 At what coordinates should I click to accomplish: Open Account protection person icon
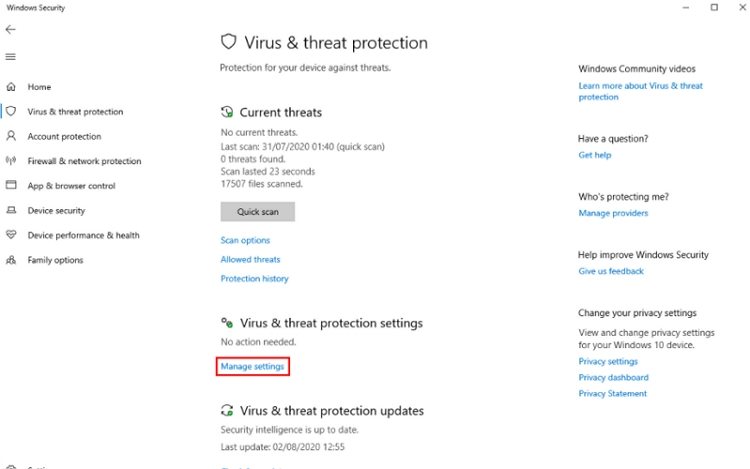tap(11, 136)
